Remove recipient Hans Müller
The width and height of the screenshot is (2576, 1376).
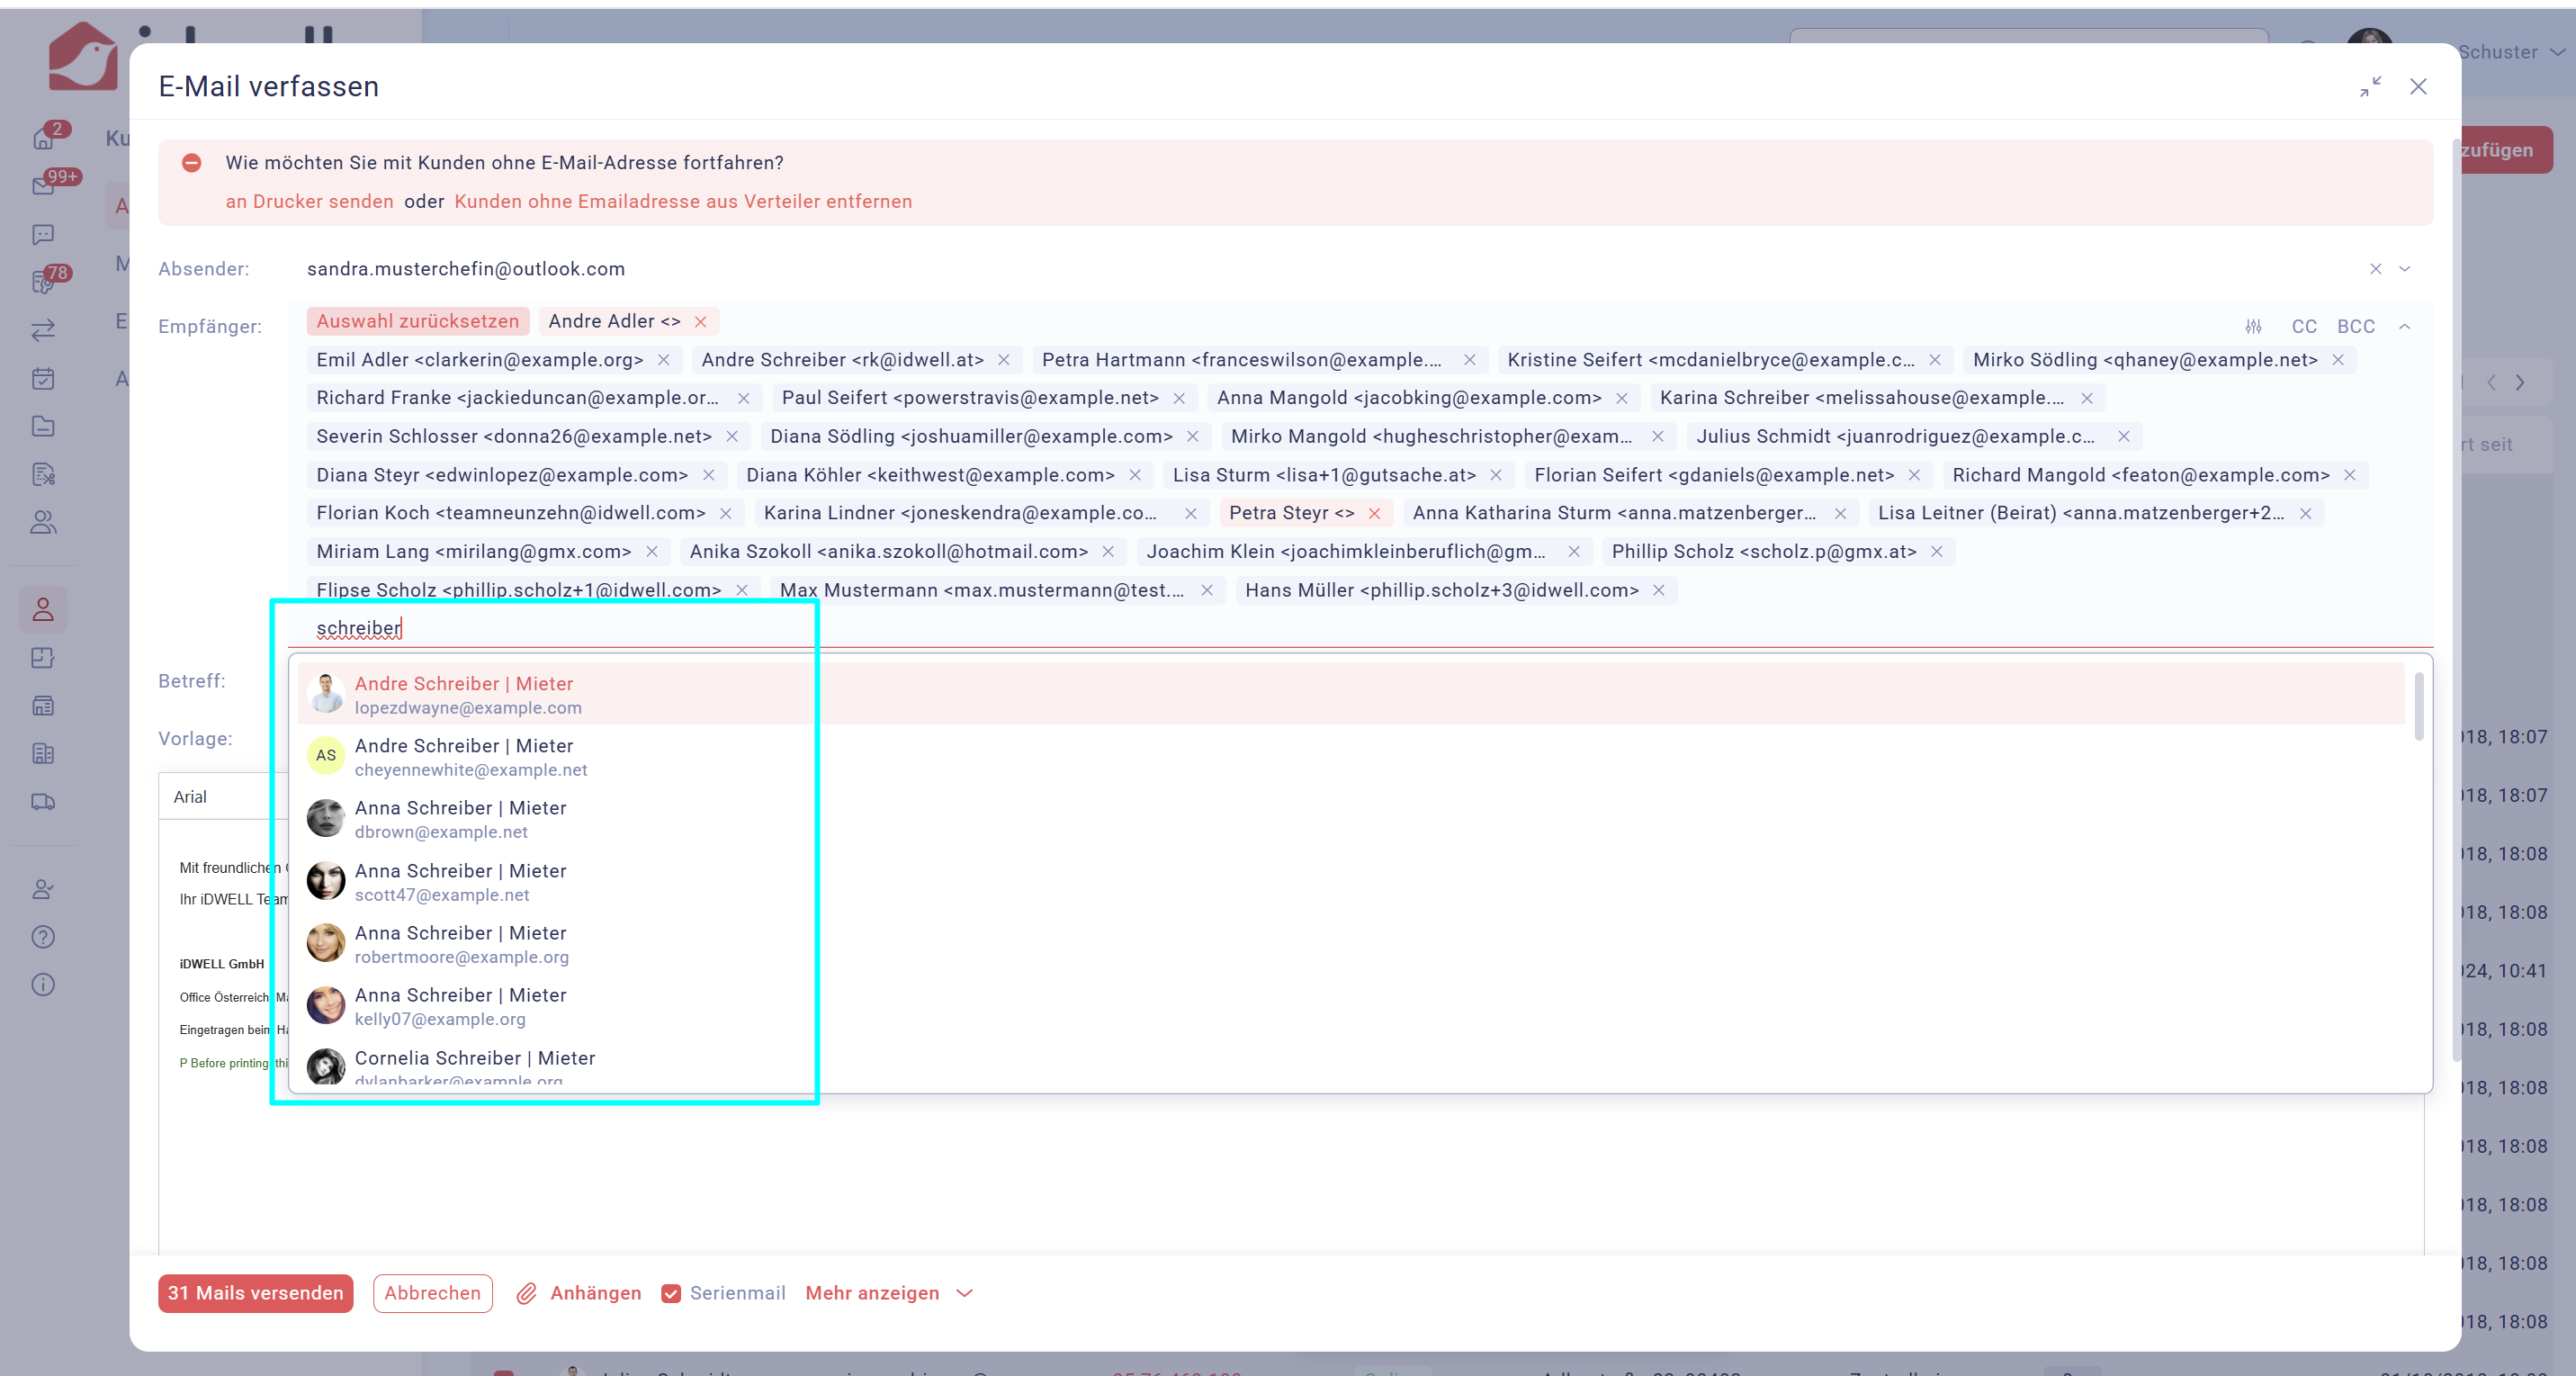click(x=1659, y=591)
